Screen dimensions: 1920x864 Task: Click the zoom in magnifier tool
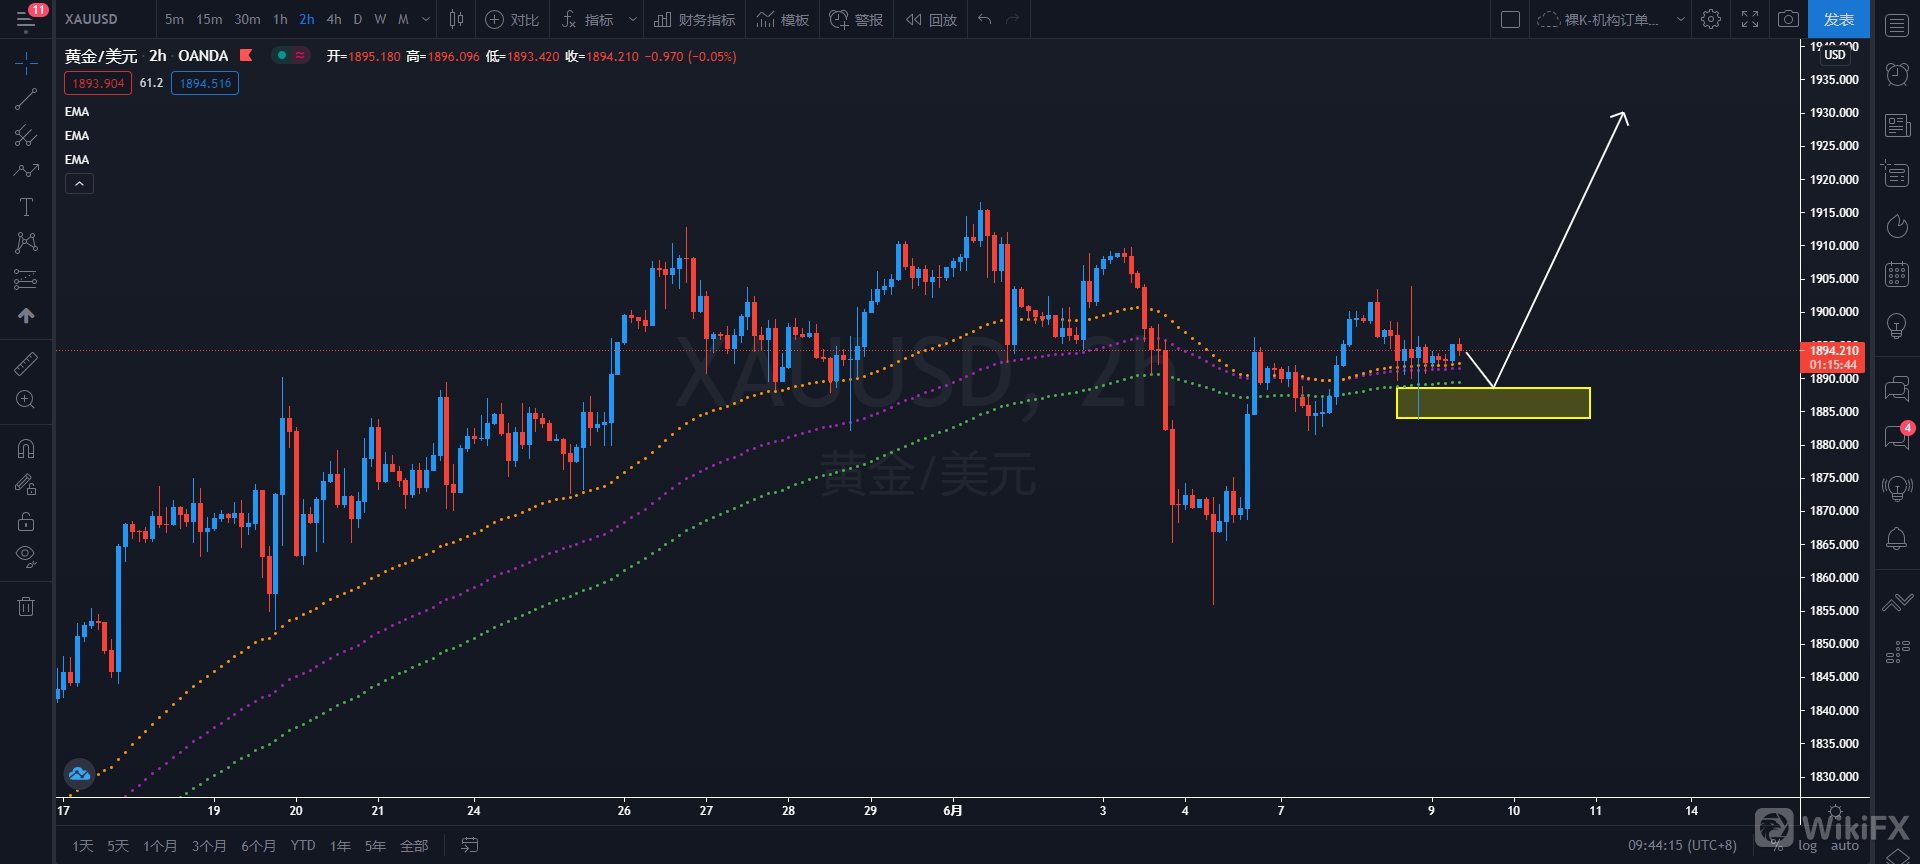(26, 400)
